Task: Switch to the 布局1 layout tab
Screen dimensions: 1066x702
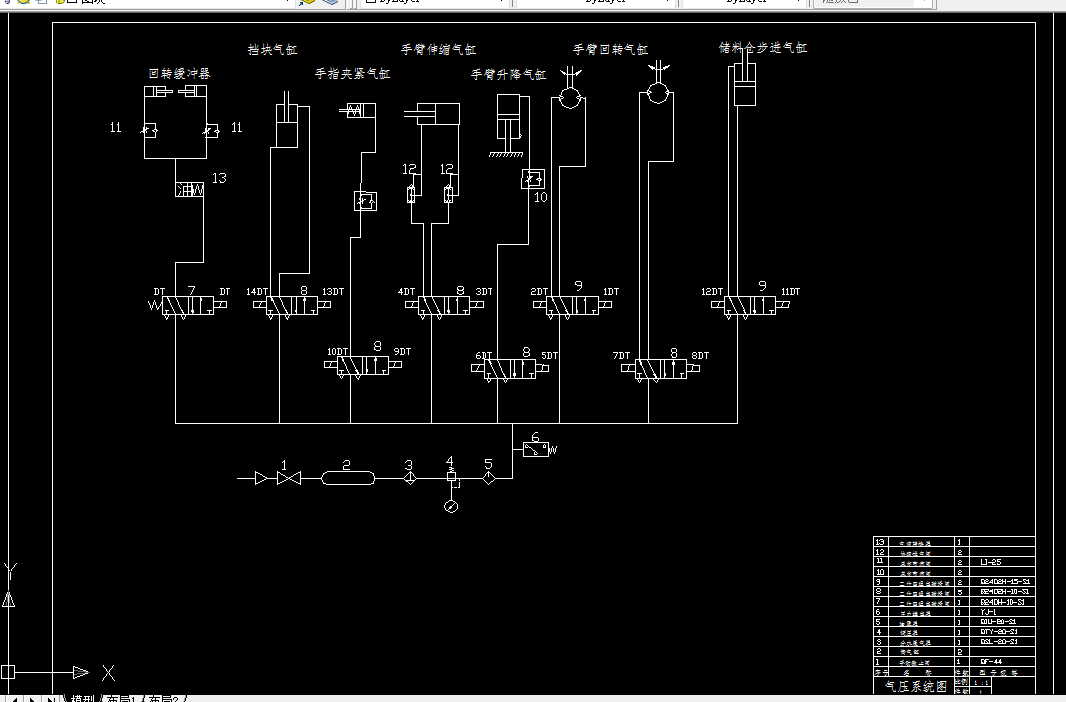Action: 122,699
